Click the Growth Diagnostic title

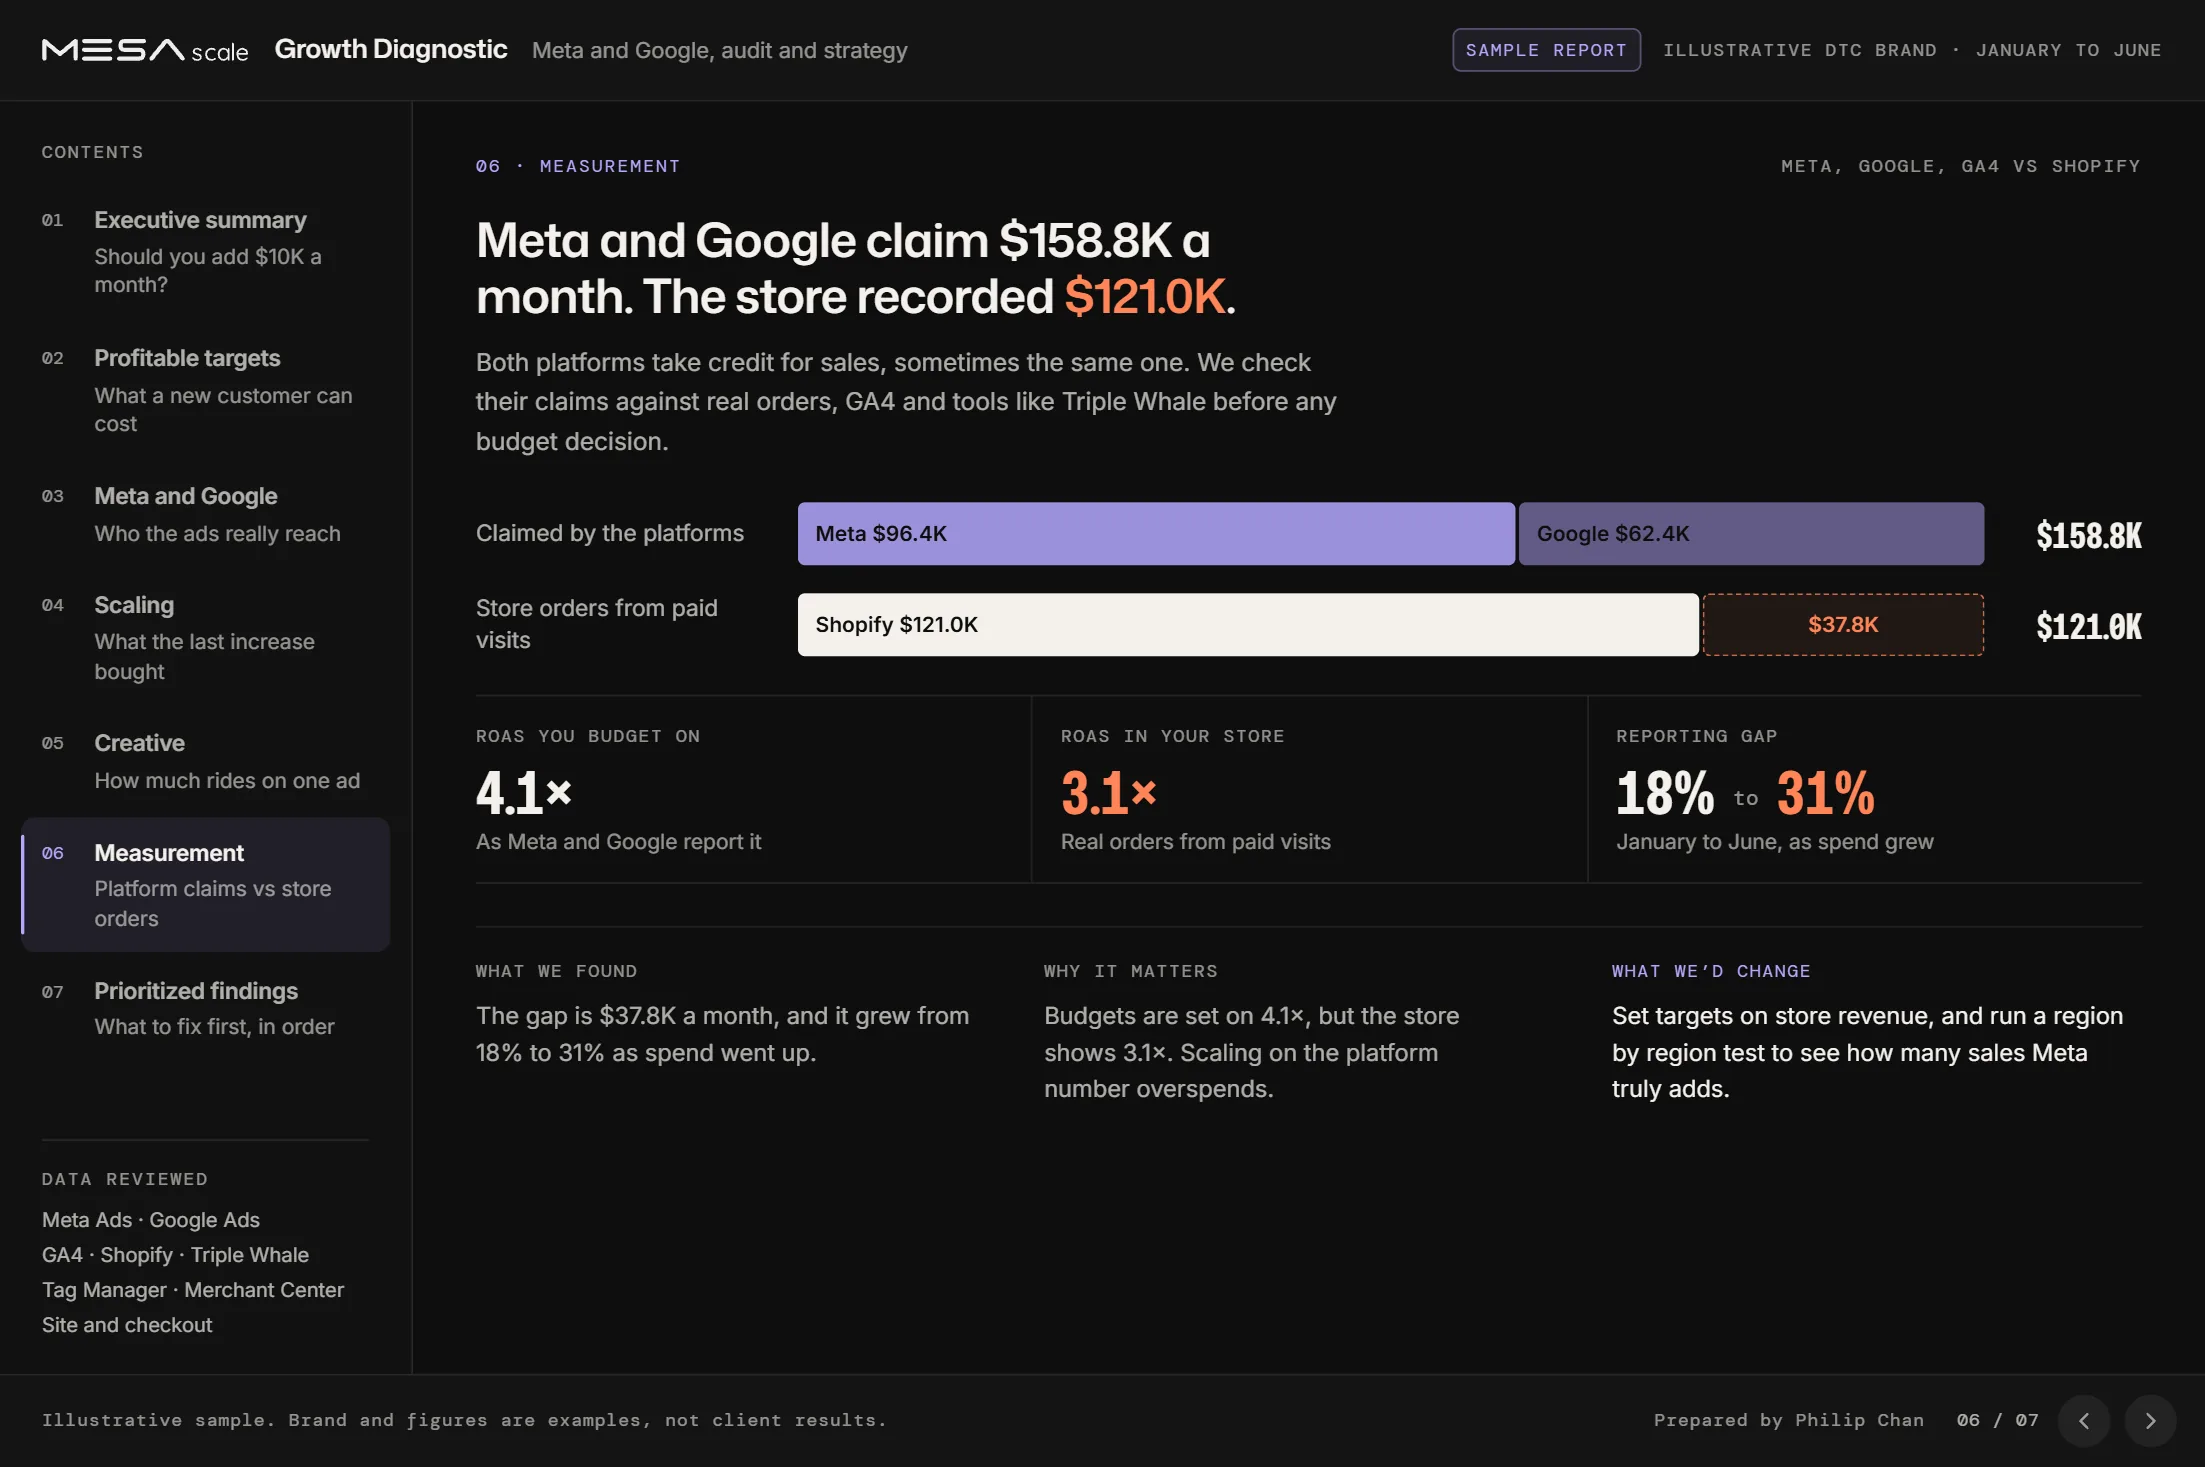pyautogui.click(x=391, y=49)
